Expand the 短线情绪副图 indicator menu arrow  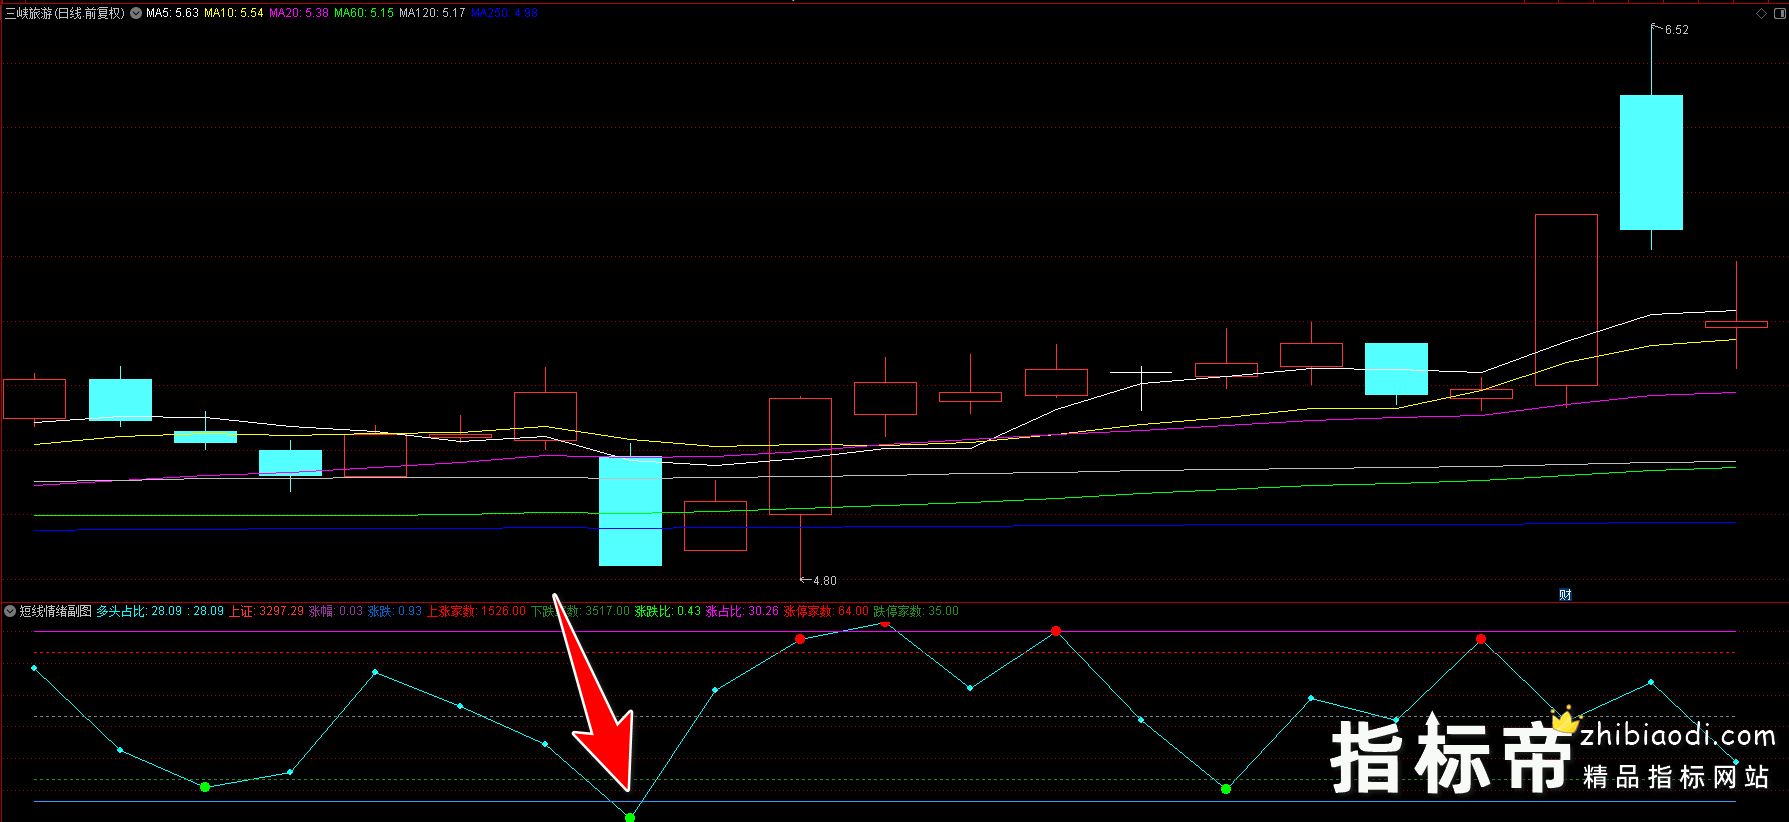(x=10, y=611)
